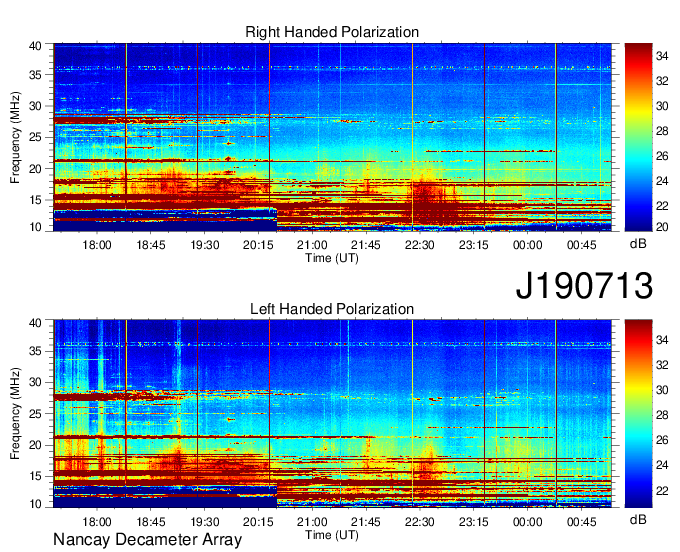This screenshot has width=680, height=552.
Task: Click the 30 dB label on the left-handed colorbar
Action: 662,390
